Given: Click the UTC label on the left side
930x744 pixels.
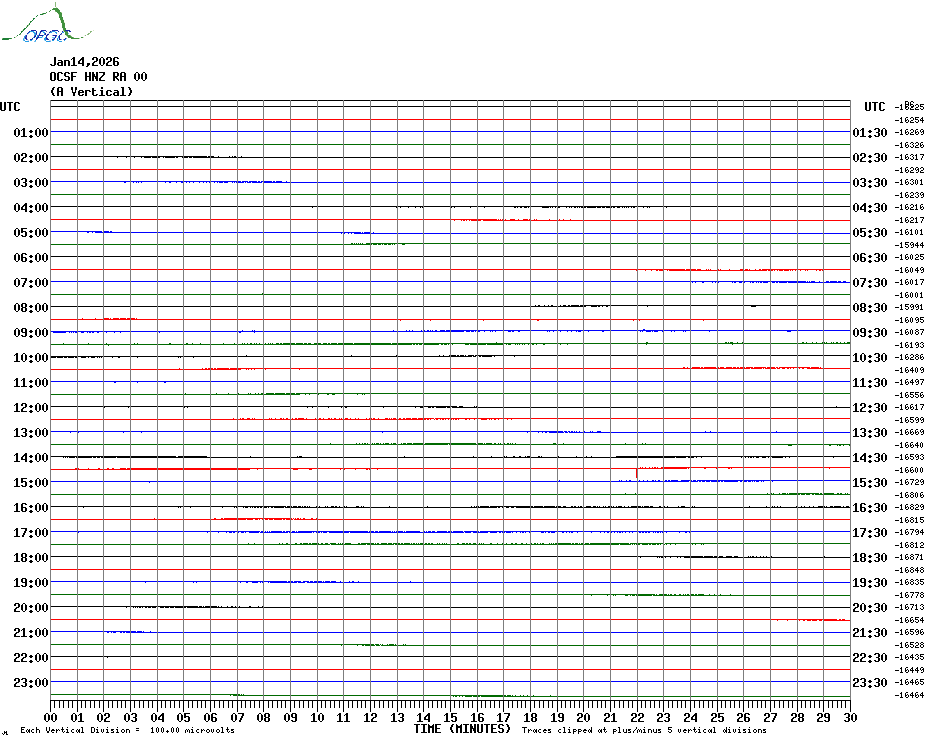Looking at the screenshot, I should click(x=10, y=107).
